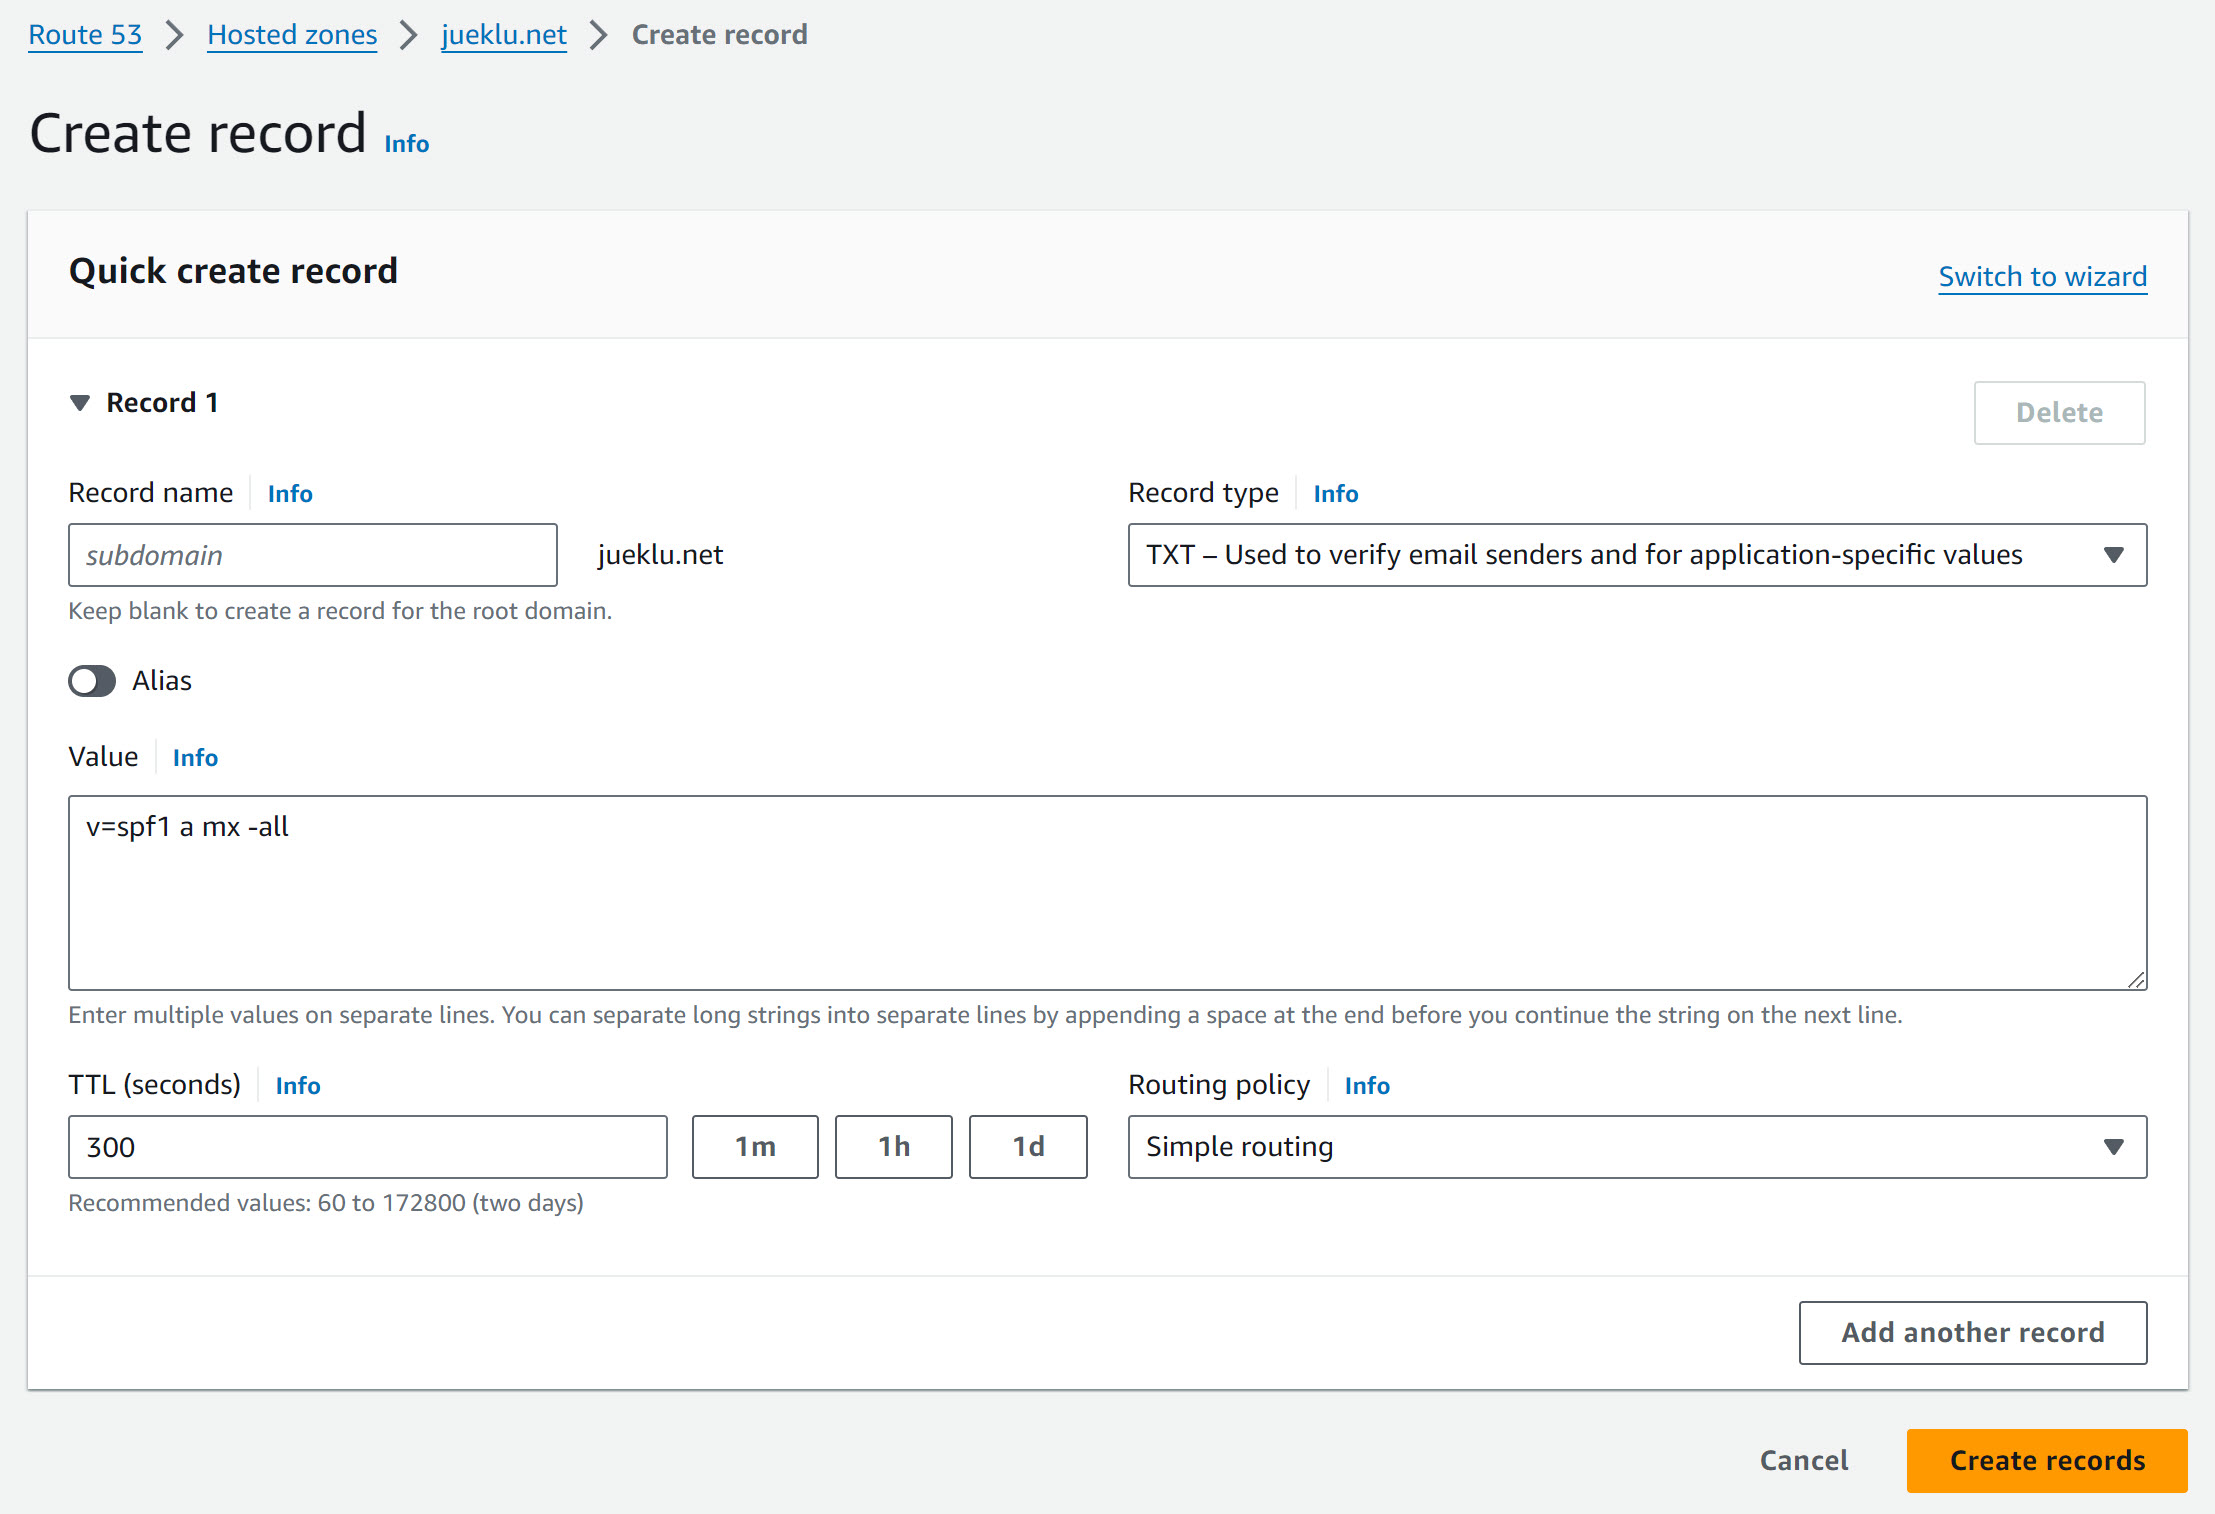Click Add another record button
The image size is (2215, 1514).
click(1972, 1333)
